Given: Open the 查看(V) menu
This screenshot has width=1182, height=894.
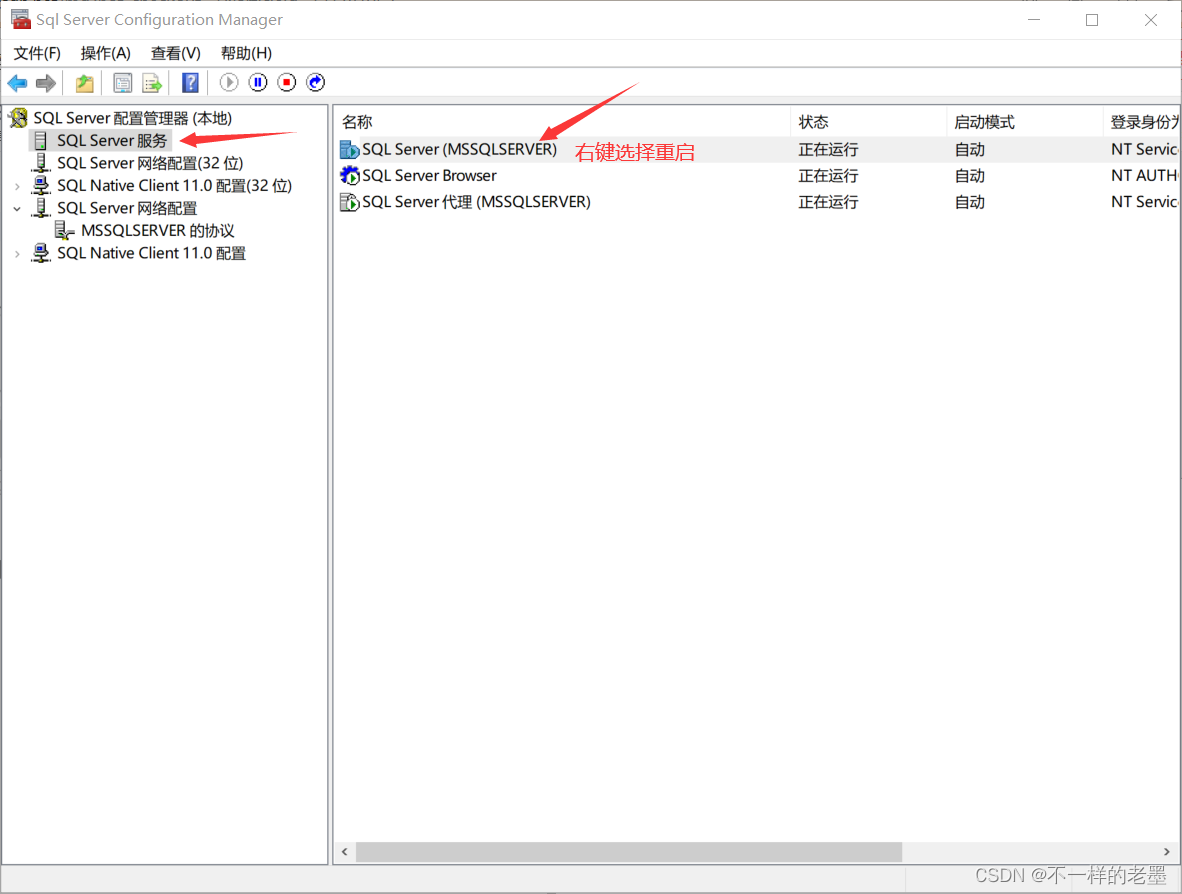Looking at the screenshot, I should (174, 53).
